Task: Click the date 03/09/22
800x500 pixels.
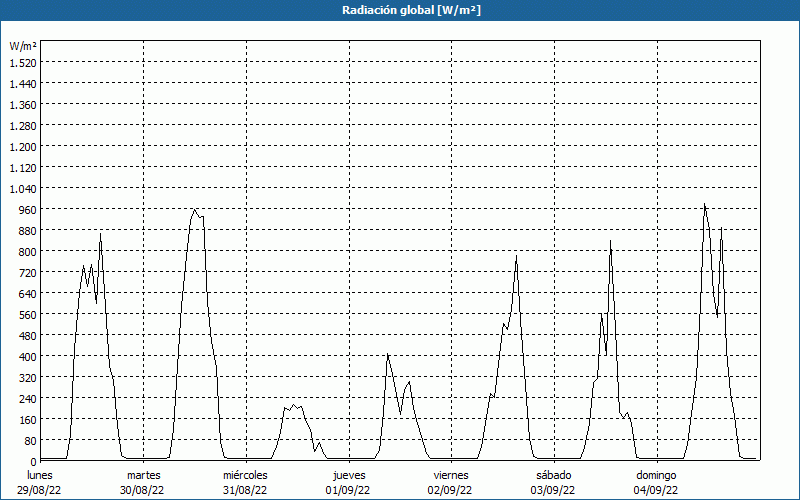Action: [553, 490]
